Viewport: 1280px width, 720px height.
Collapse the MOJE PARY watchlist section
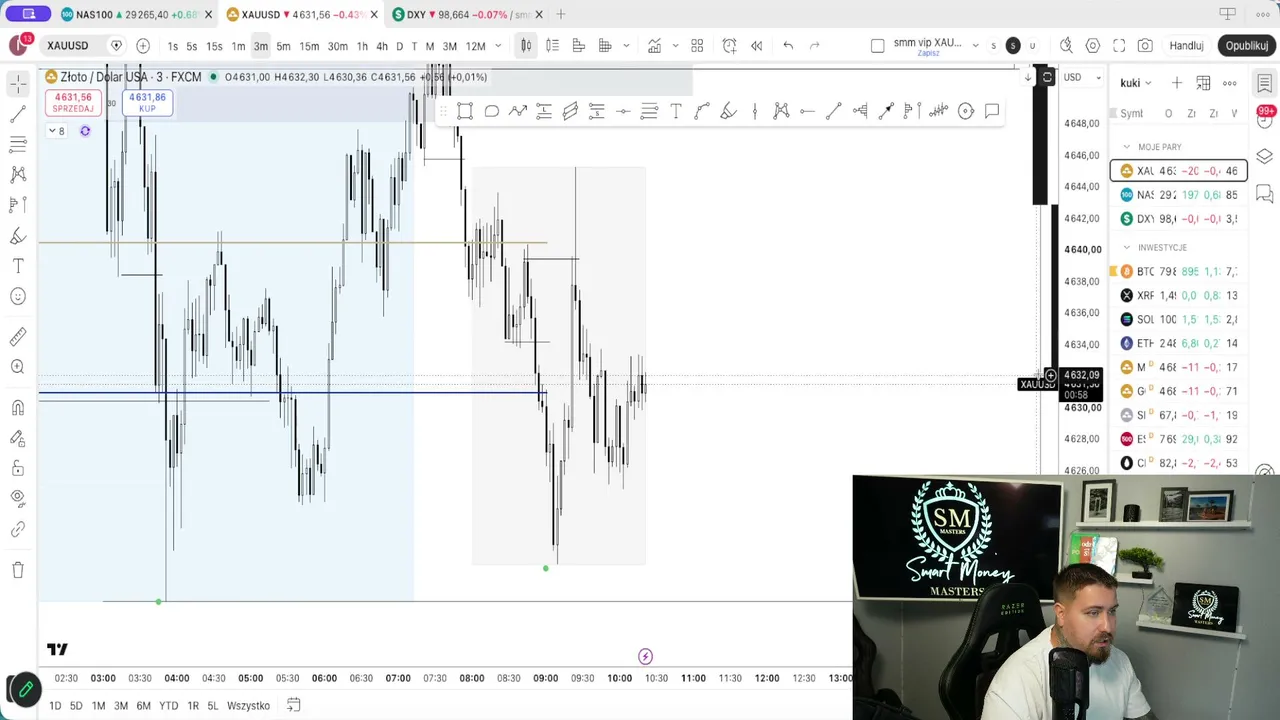tap(1127, 147)
